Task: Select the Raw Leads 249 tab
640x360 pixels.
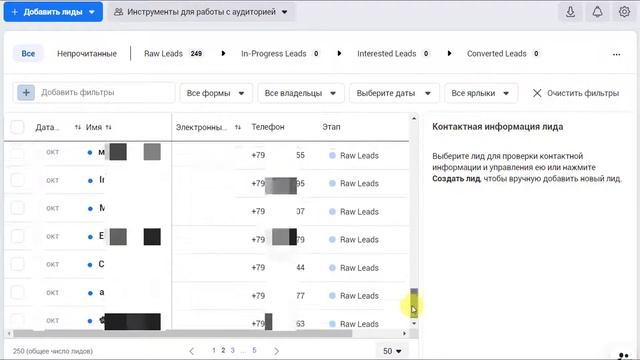Action: click(173, 53)
